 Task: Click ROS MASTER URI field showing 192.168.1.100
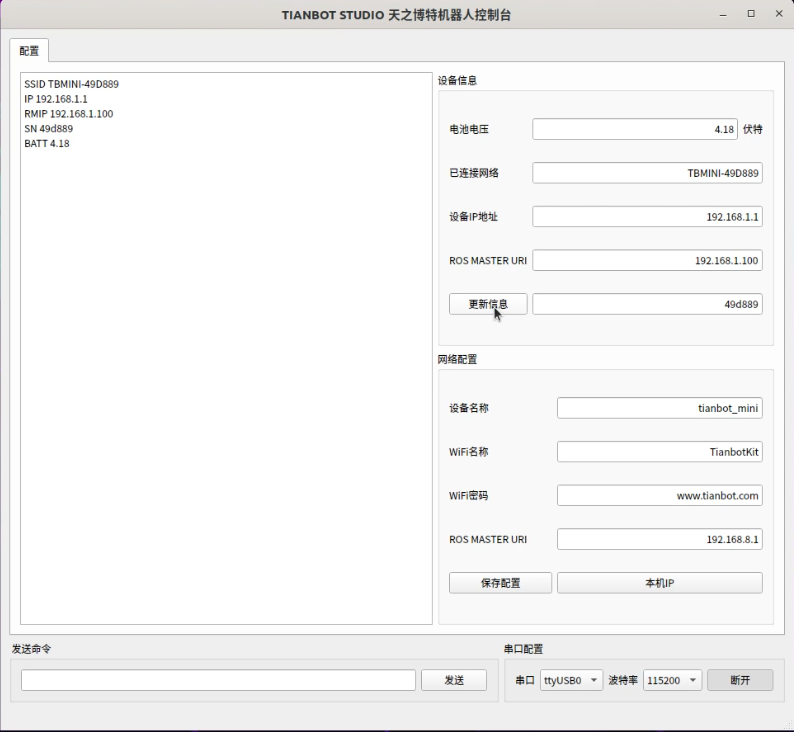click(x=647, y=261)
